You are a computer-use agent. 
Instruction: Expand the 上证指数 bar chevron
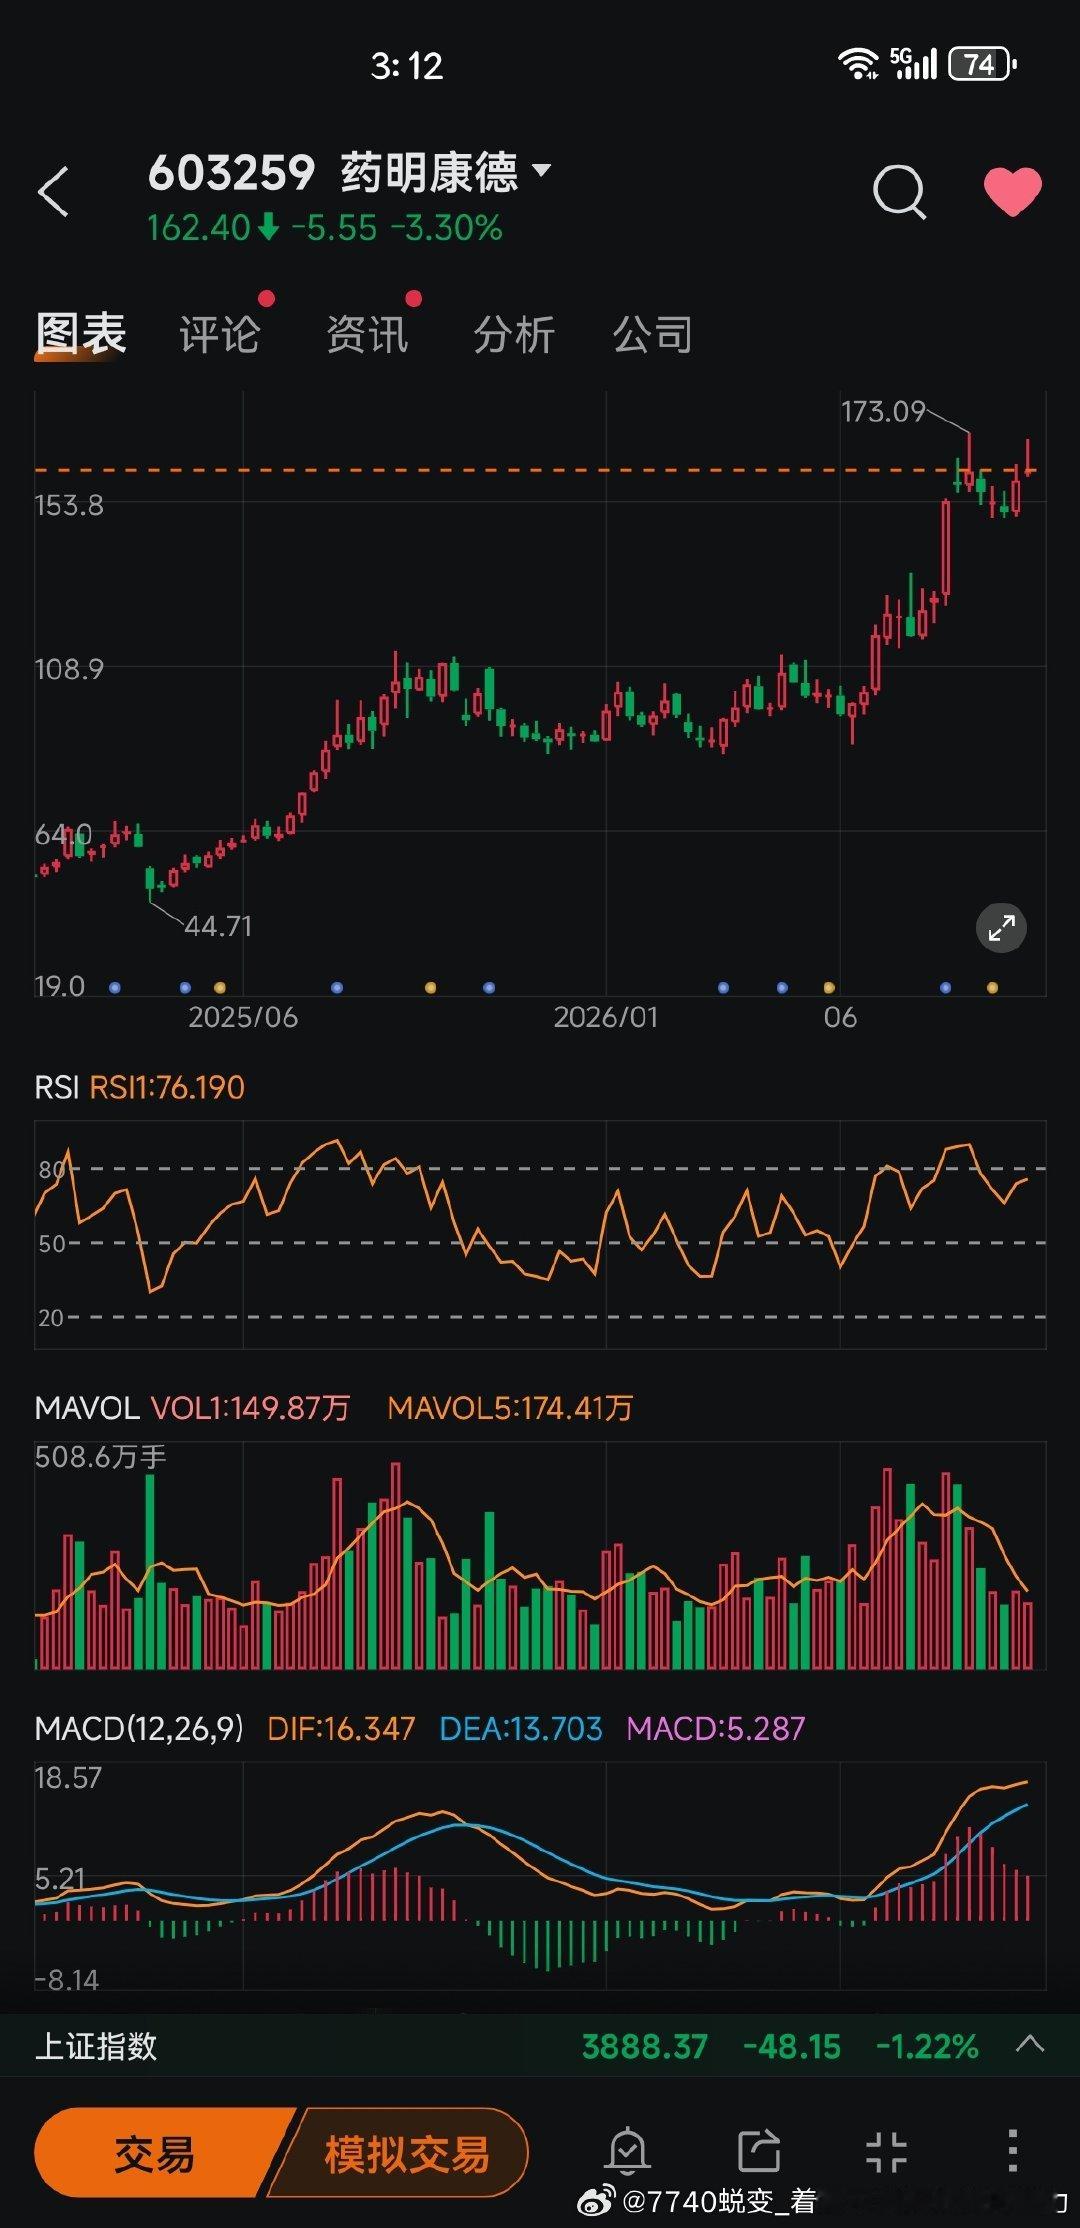tap(1030, 2044)
